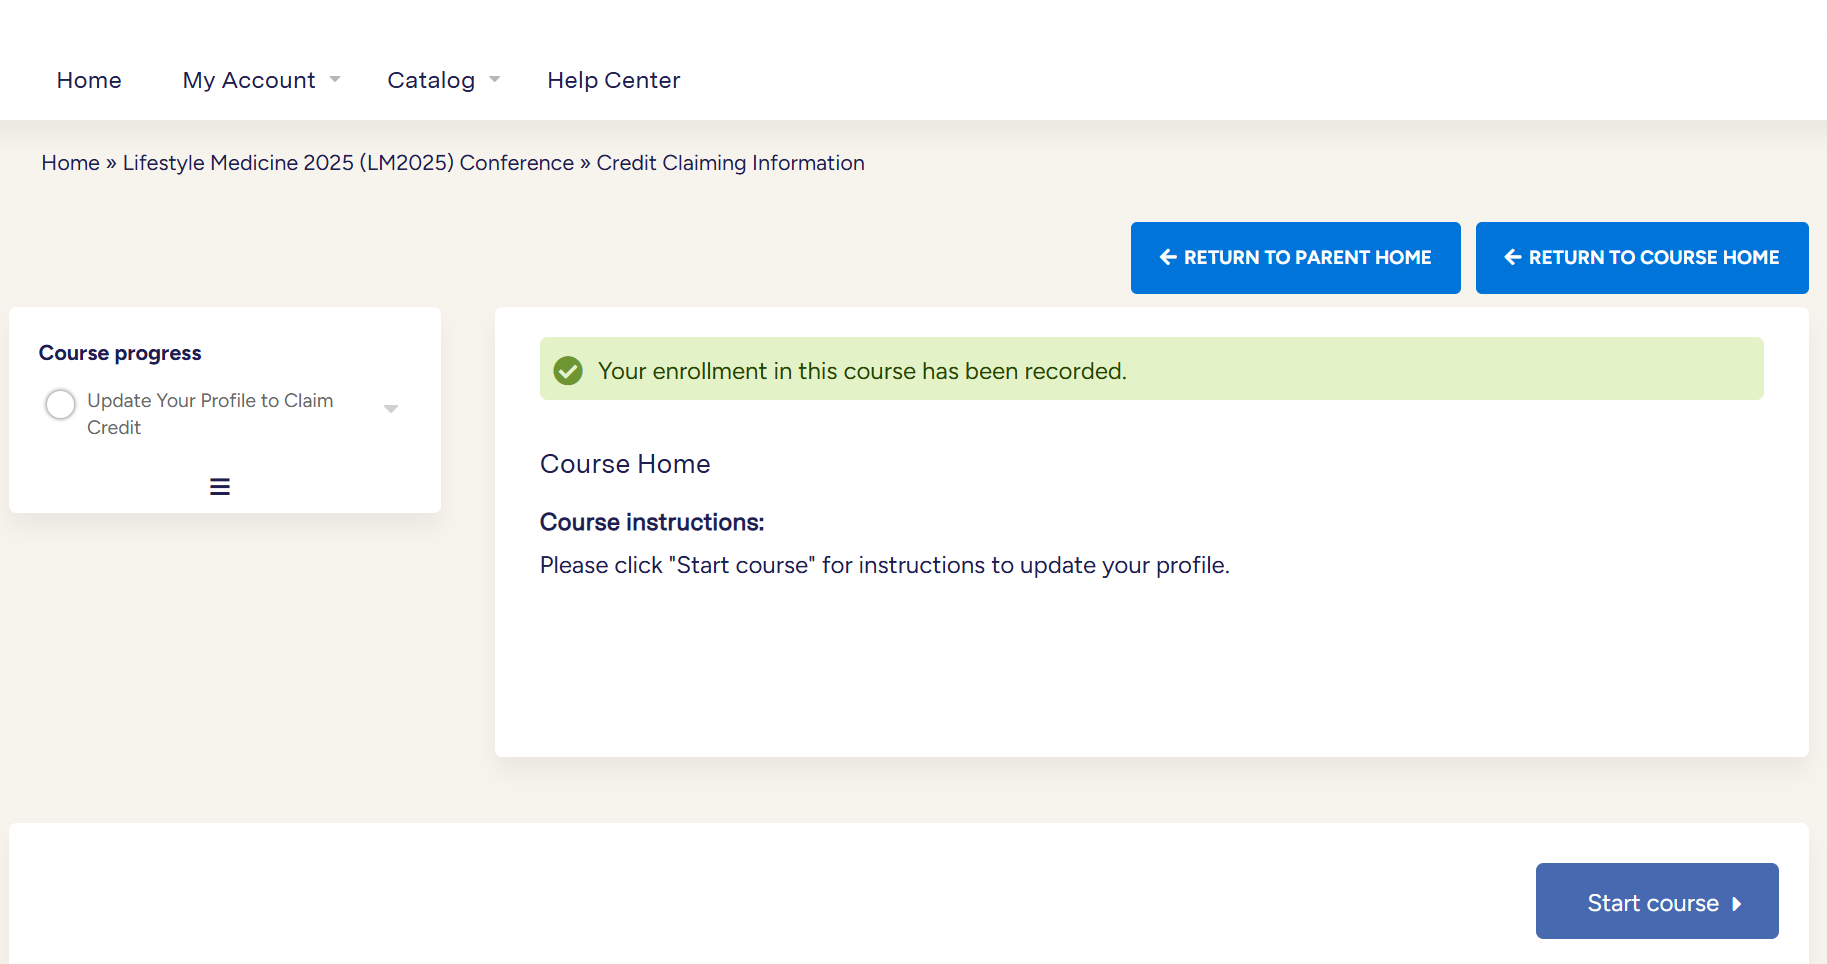
Task: Toggle the Update Your Profile completion circle
Action: point(60,405)
